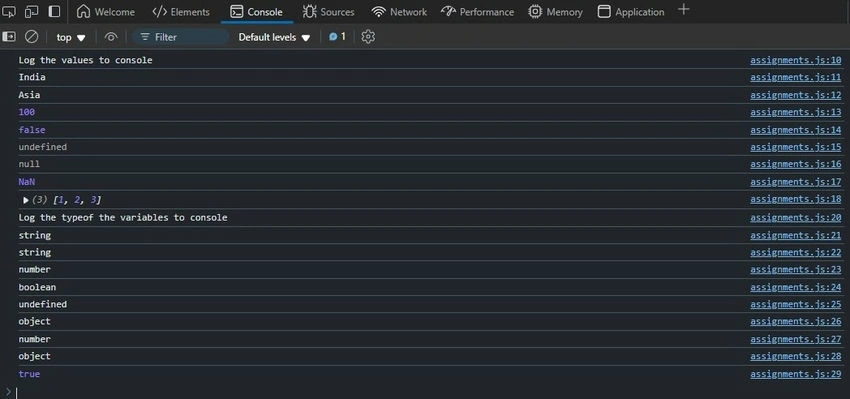Select the 'Asia' log output
This screenshot has width=850, height=399.
point(29,95)
